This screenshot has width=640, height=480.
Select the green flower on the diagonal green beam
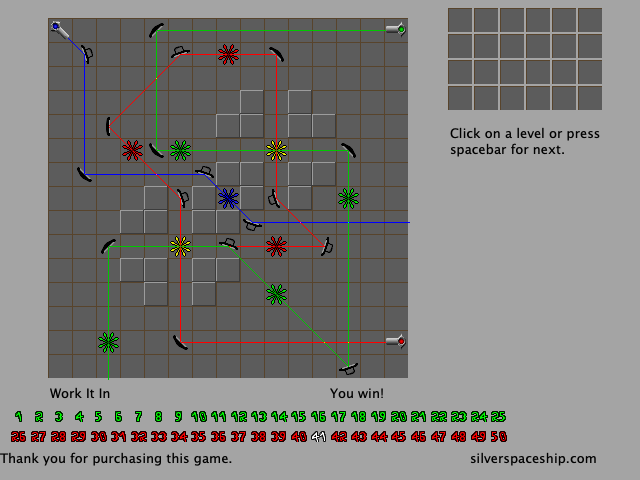point(276,294)
